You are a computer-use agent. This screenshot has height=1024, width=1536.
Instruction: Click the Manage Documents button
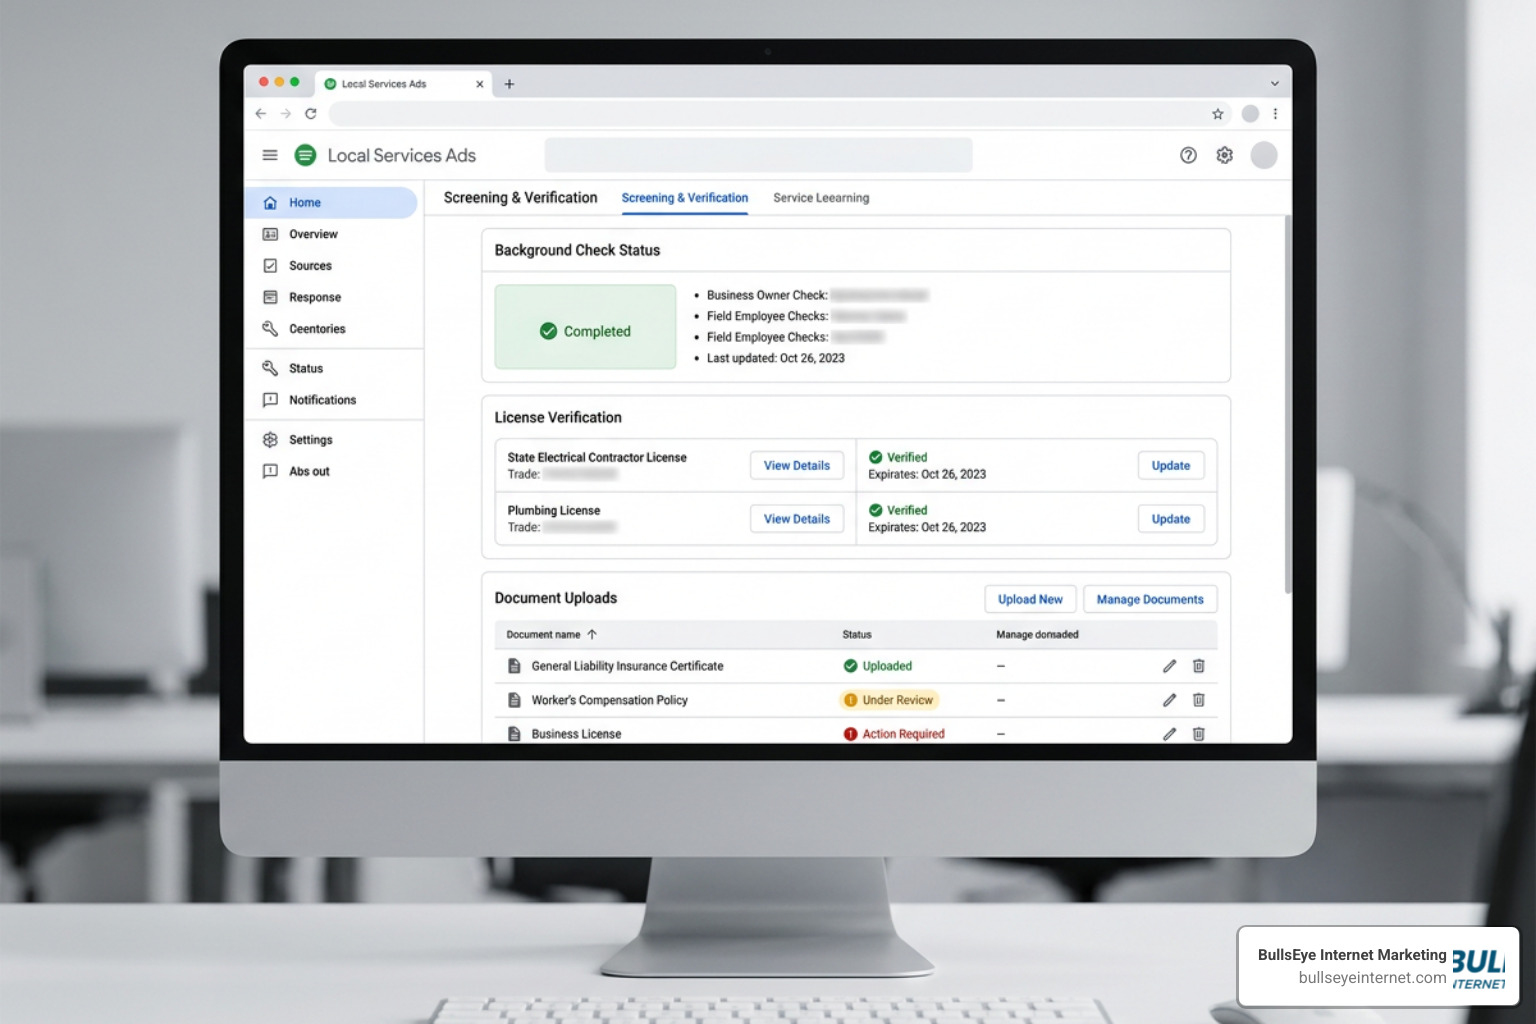tap(1150, 599)
